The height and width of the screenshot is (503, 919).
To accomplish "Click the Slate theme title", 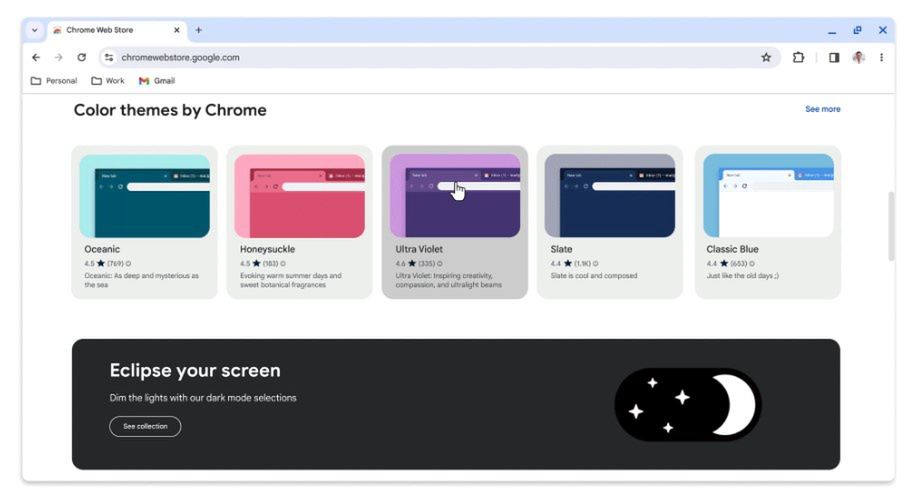I will tap(561, 249).
